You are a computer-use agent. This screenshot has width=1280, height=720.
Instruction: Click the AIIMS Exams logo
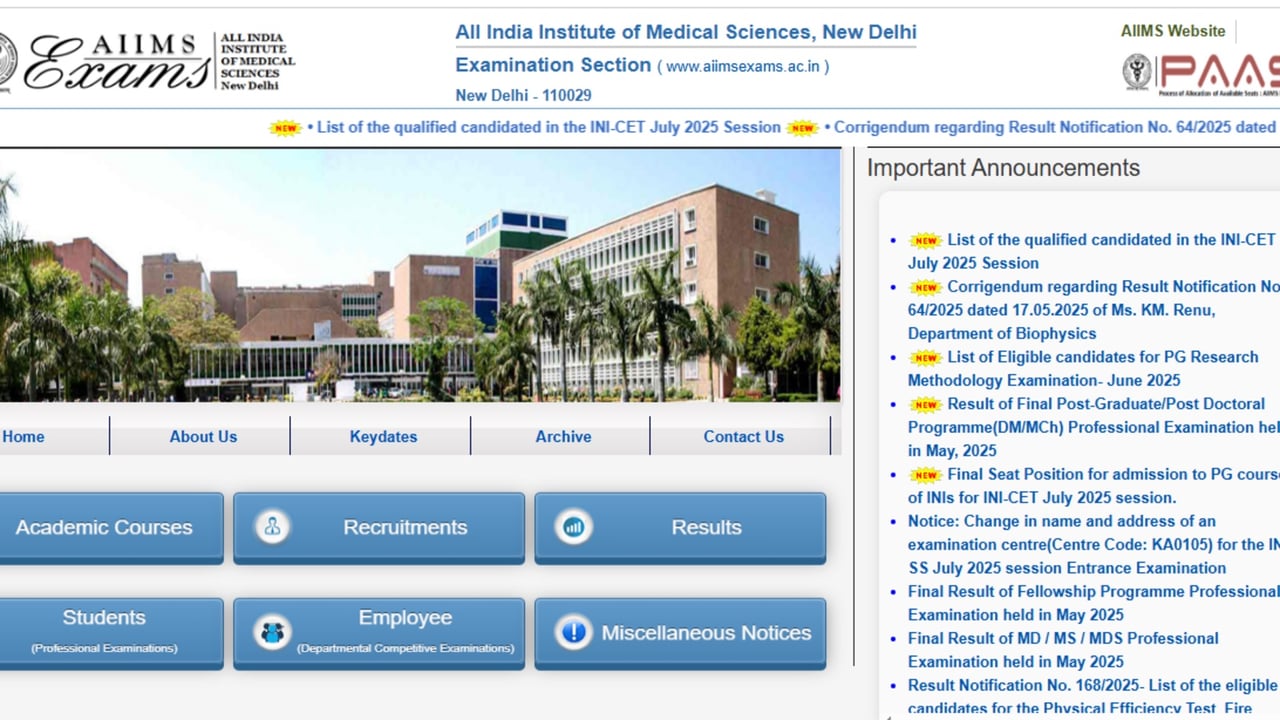[x=148, y=61]
